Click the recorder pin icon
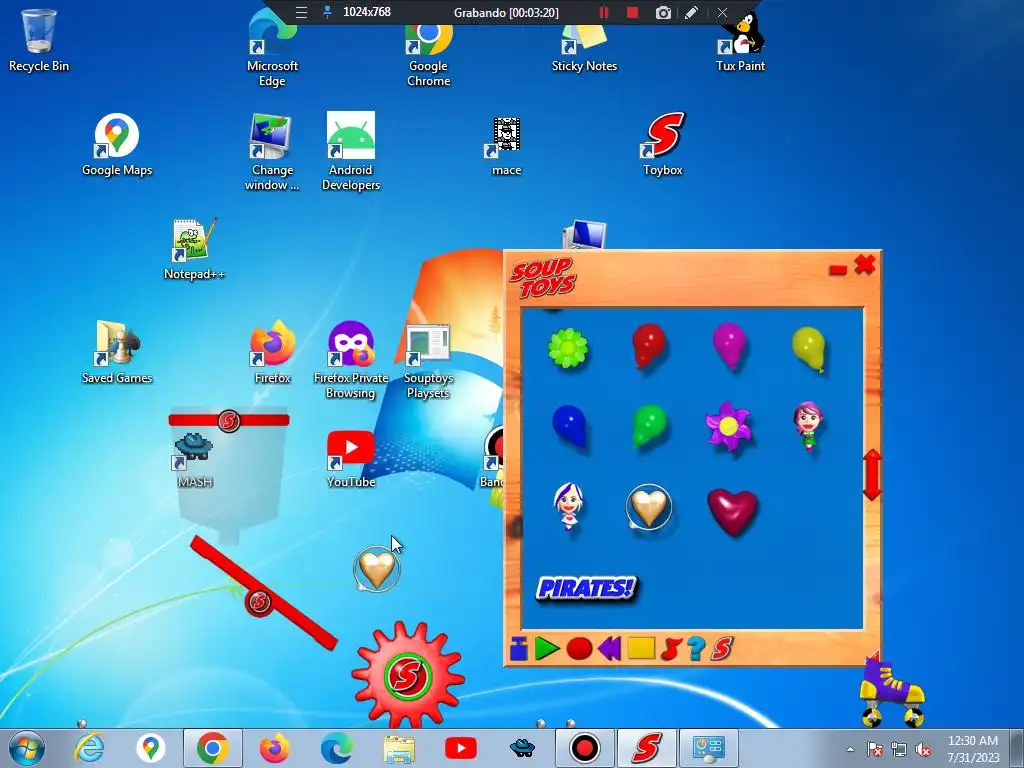 coord(327,12)
